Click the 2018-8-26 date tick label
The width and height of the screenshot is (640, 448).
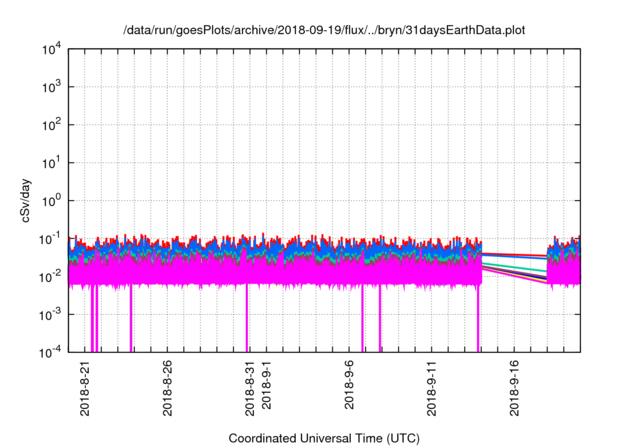tap(168, 388)
